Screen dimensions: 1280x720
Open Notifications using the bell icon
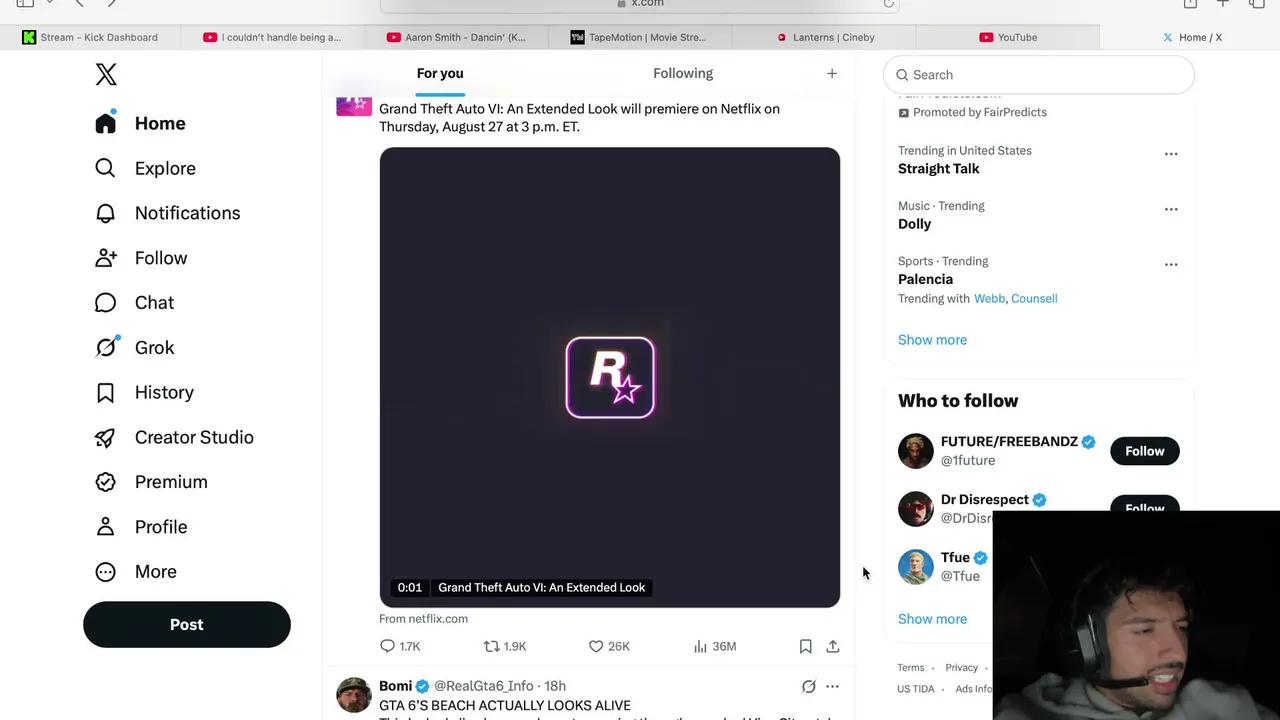tap(105, 213)
